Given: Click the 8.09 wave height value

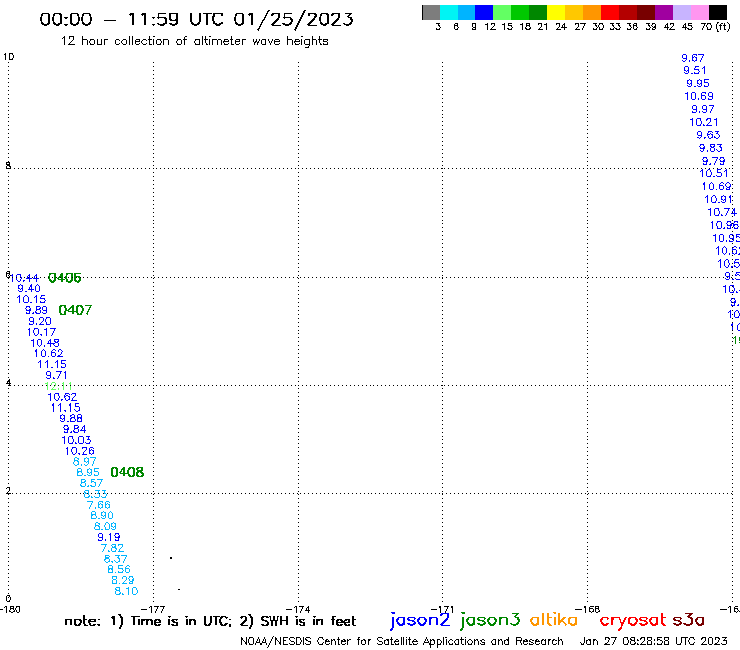Looking at the screenshot, I should pos(105,526).
